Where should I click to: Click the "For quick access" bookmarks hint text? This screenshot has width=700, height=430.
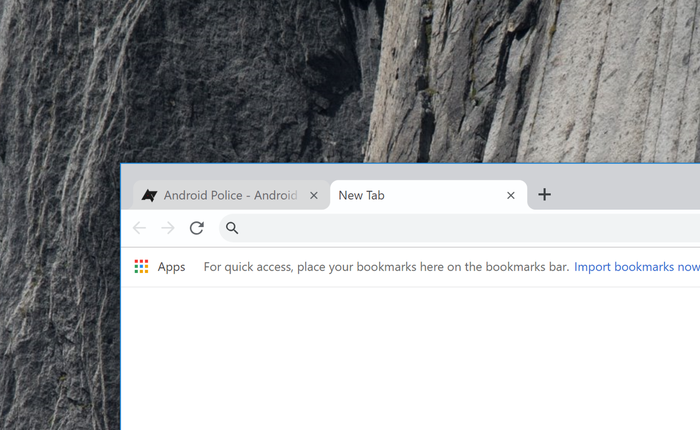click(386, 267)
